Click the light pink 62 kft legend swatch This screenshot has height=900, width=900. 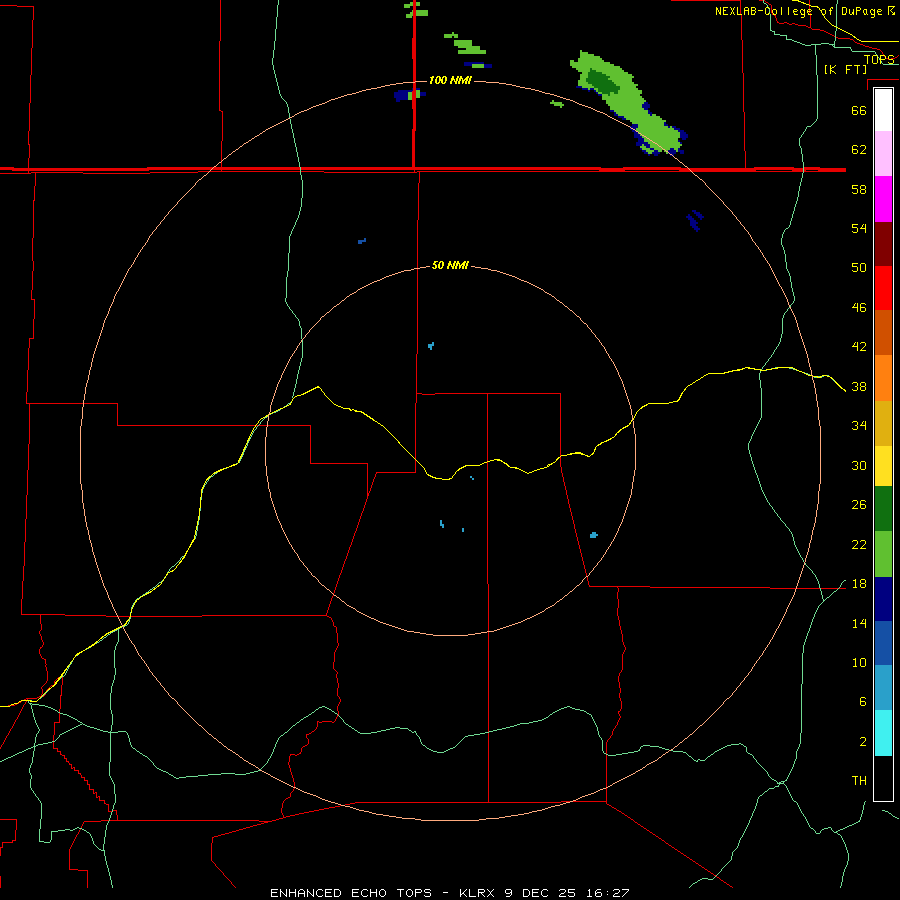(x=883, y=153)
